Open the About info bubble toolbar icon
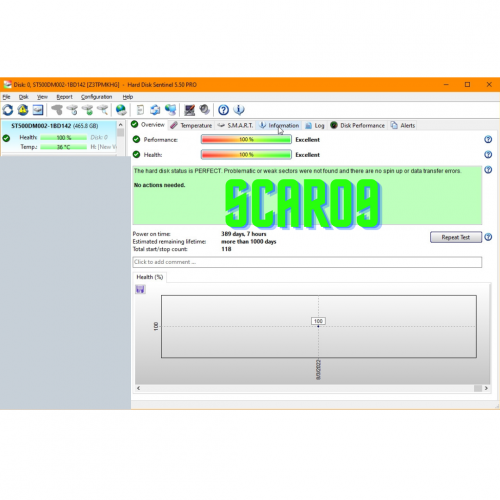This screenshot has height=500, width=500. pos(239,110)
